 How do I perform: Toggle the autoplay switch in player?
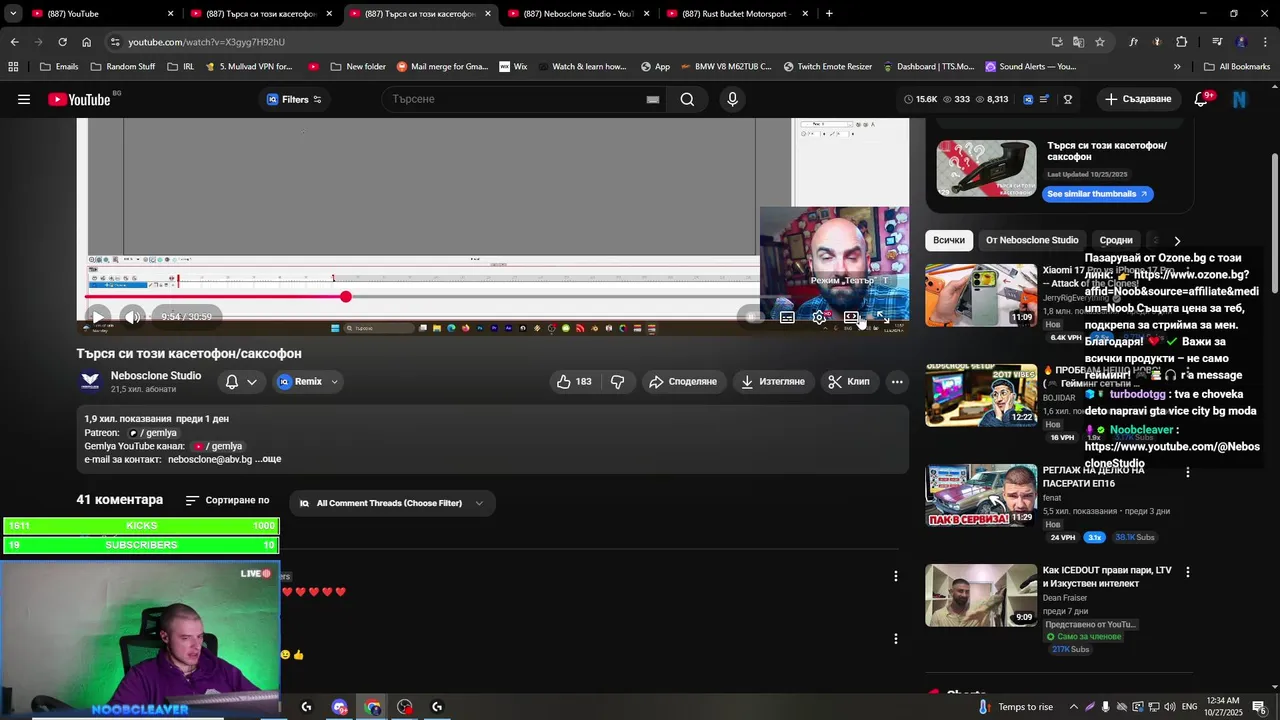pyautogui.click(x=752, y=317)
